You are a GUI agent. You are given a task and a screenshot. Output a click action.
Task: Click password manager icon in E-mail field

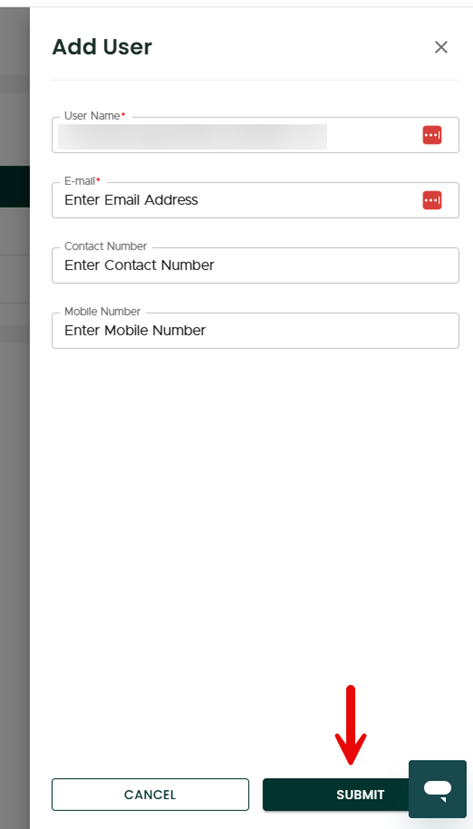click(x=432, y=200)
